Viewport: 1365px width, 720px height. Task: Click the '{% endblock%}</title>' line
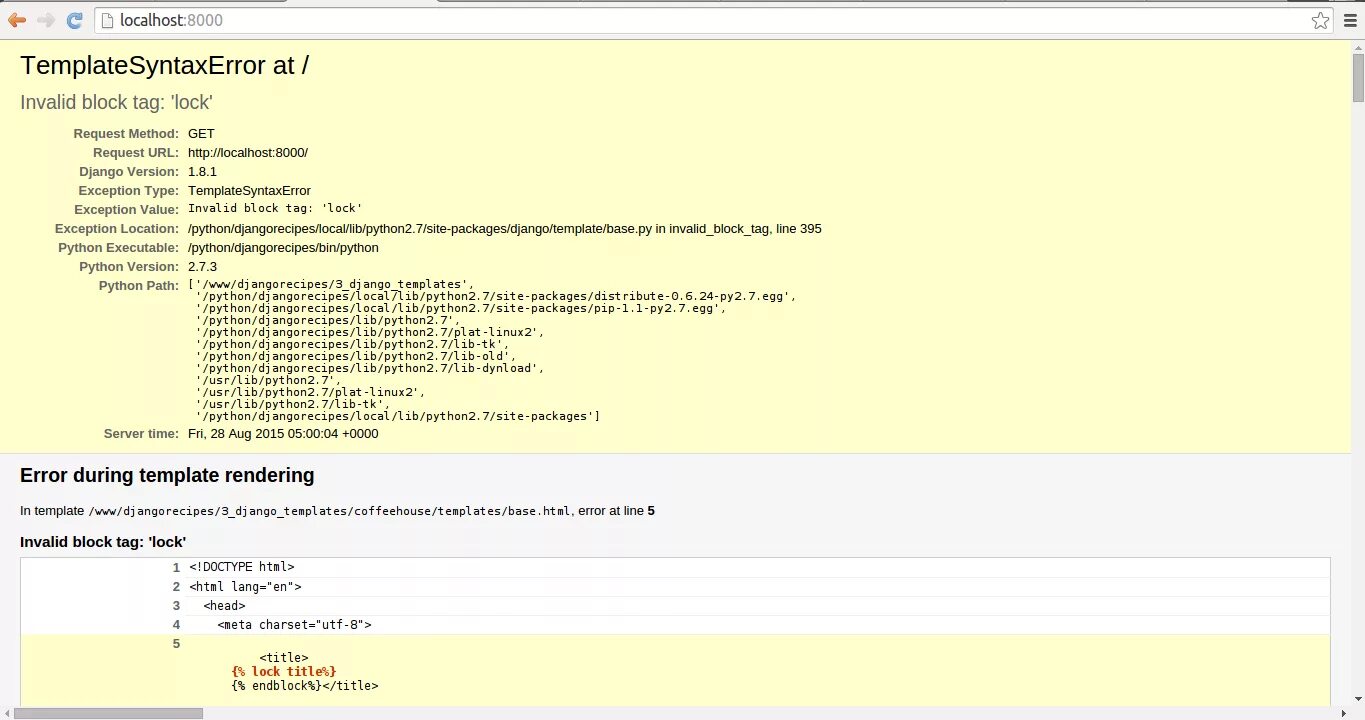[x=305, y=686]
